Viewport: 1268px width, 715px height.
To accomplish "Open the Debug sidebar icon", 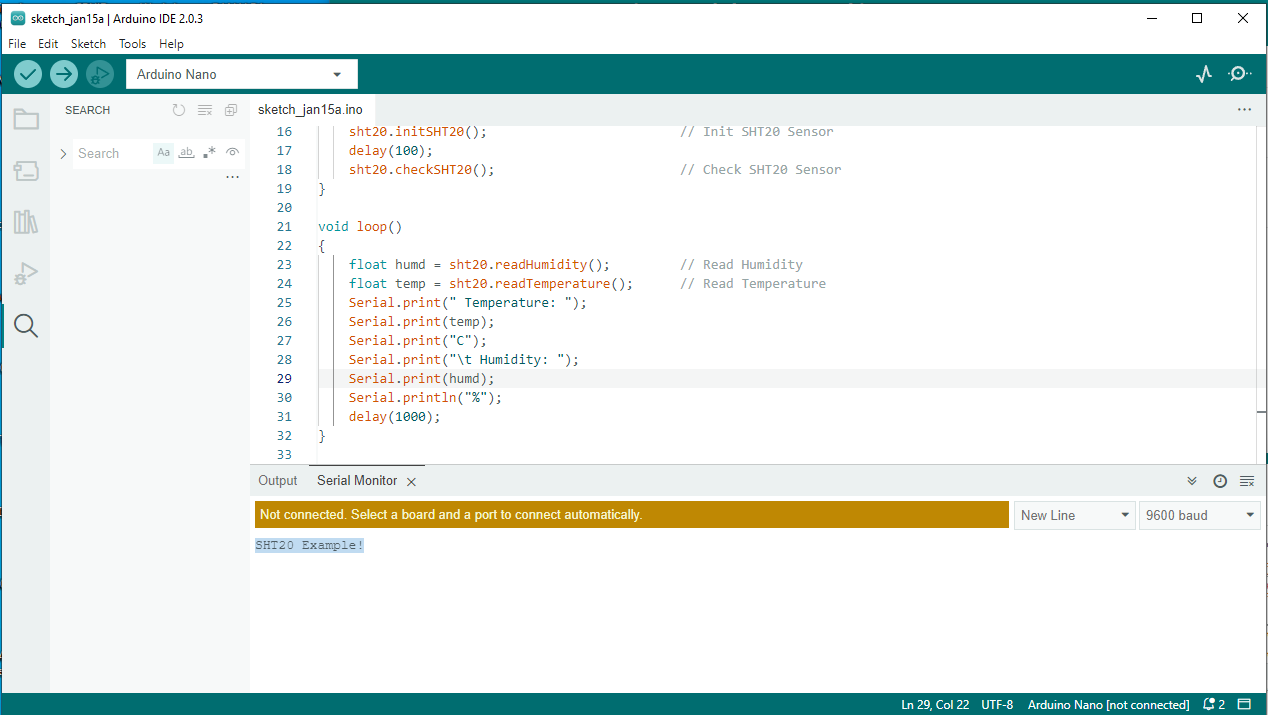I will pos(26,274).
